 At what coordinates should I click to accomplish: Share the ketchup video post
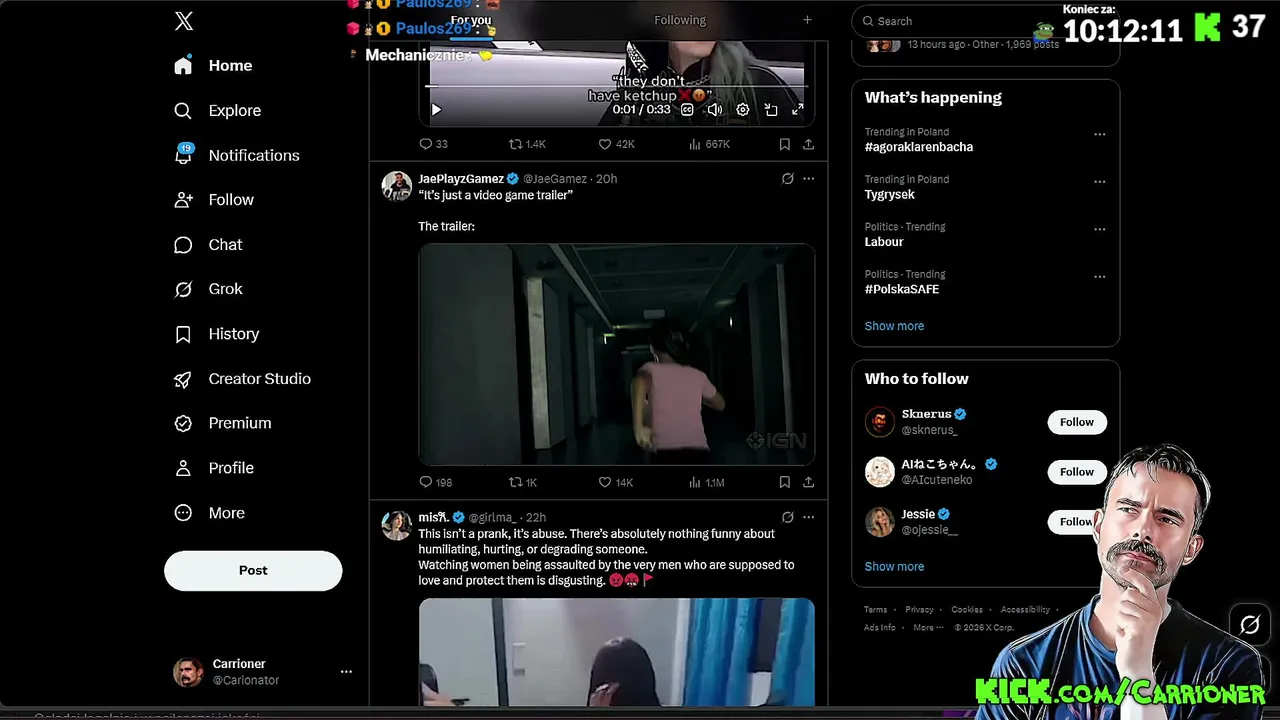click(808, 144)
